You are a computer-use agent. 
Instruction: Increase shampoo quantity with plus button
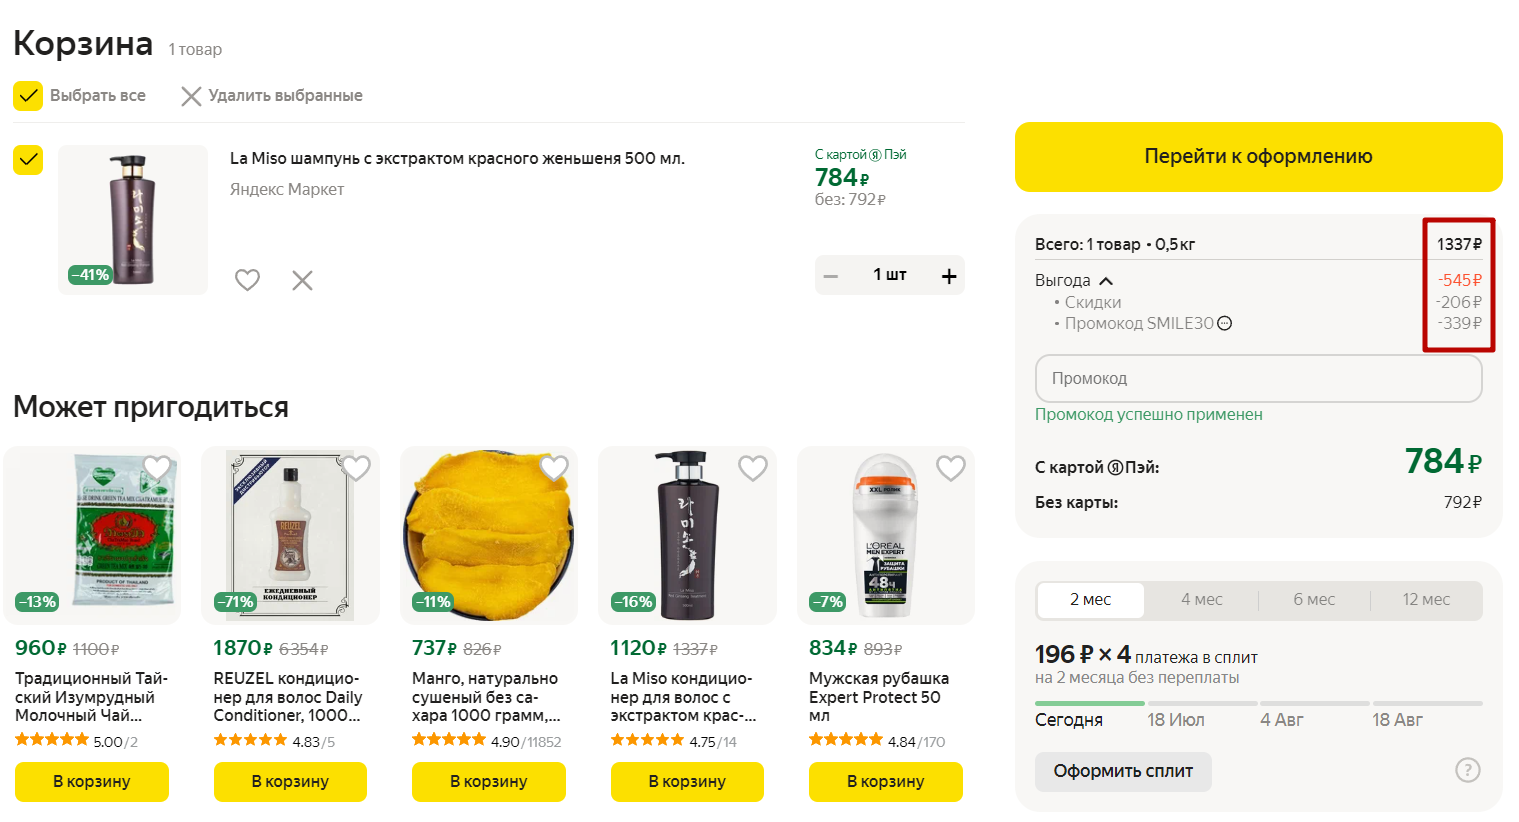point(949,276)
